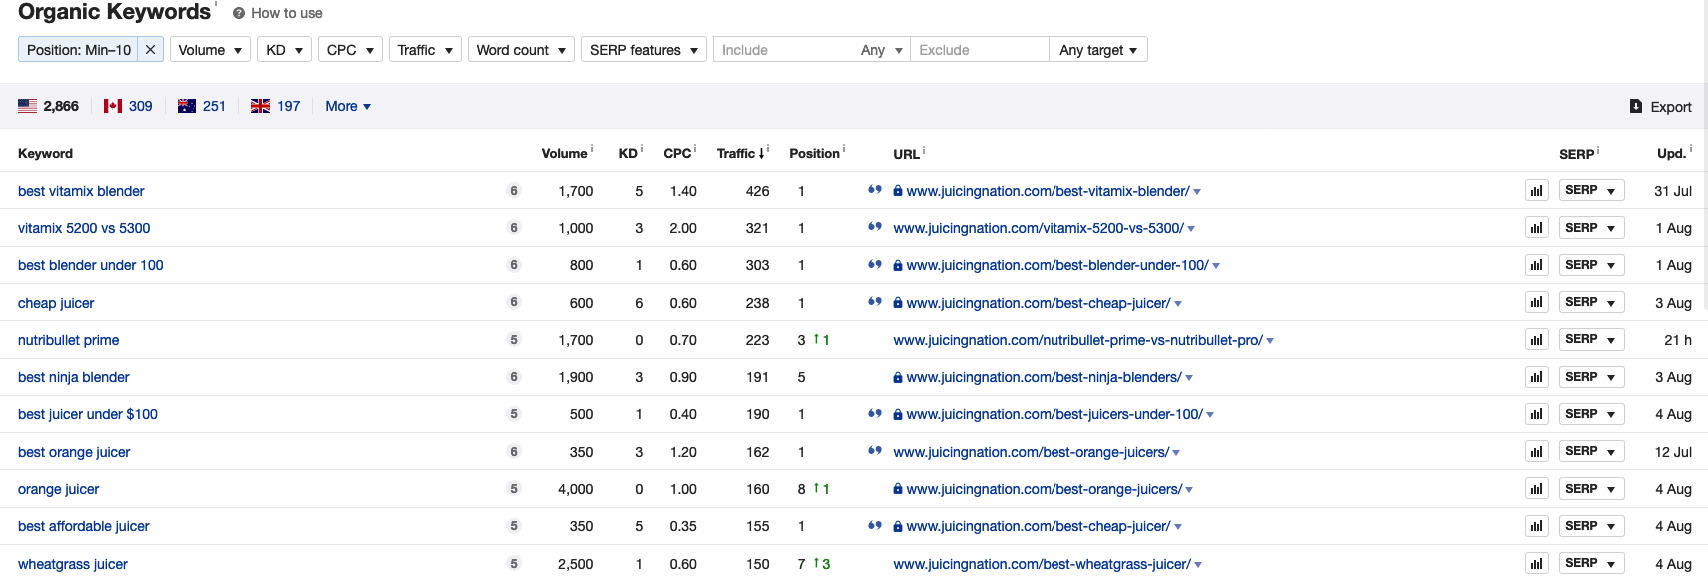Viewport: 1708px width, 580px height.
Task: Open the vitamix 5200 vs 5300 keyword link
Action: click(84, 228)
